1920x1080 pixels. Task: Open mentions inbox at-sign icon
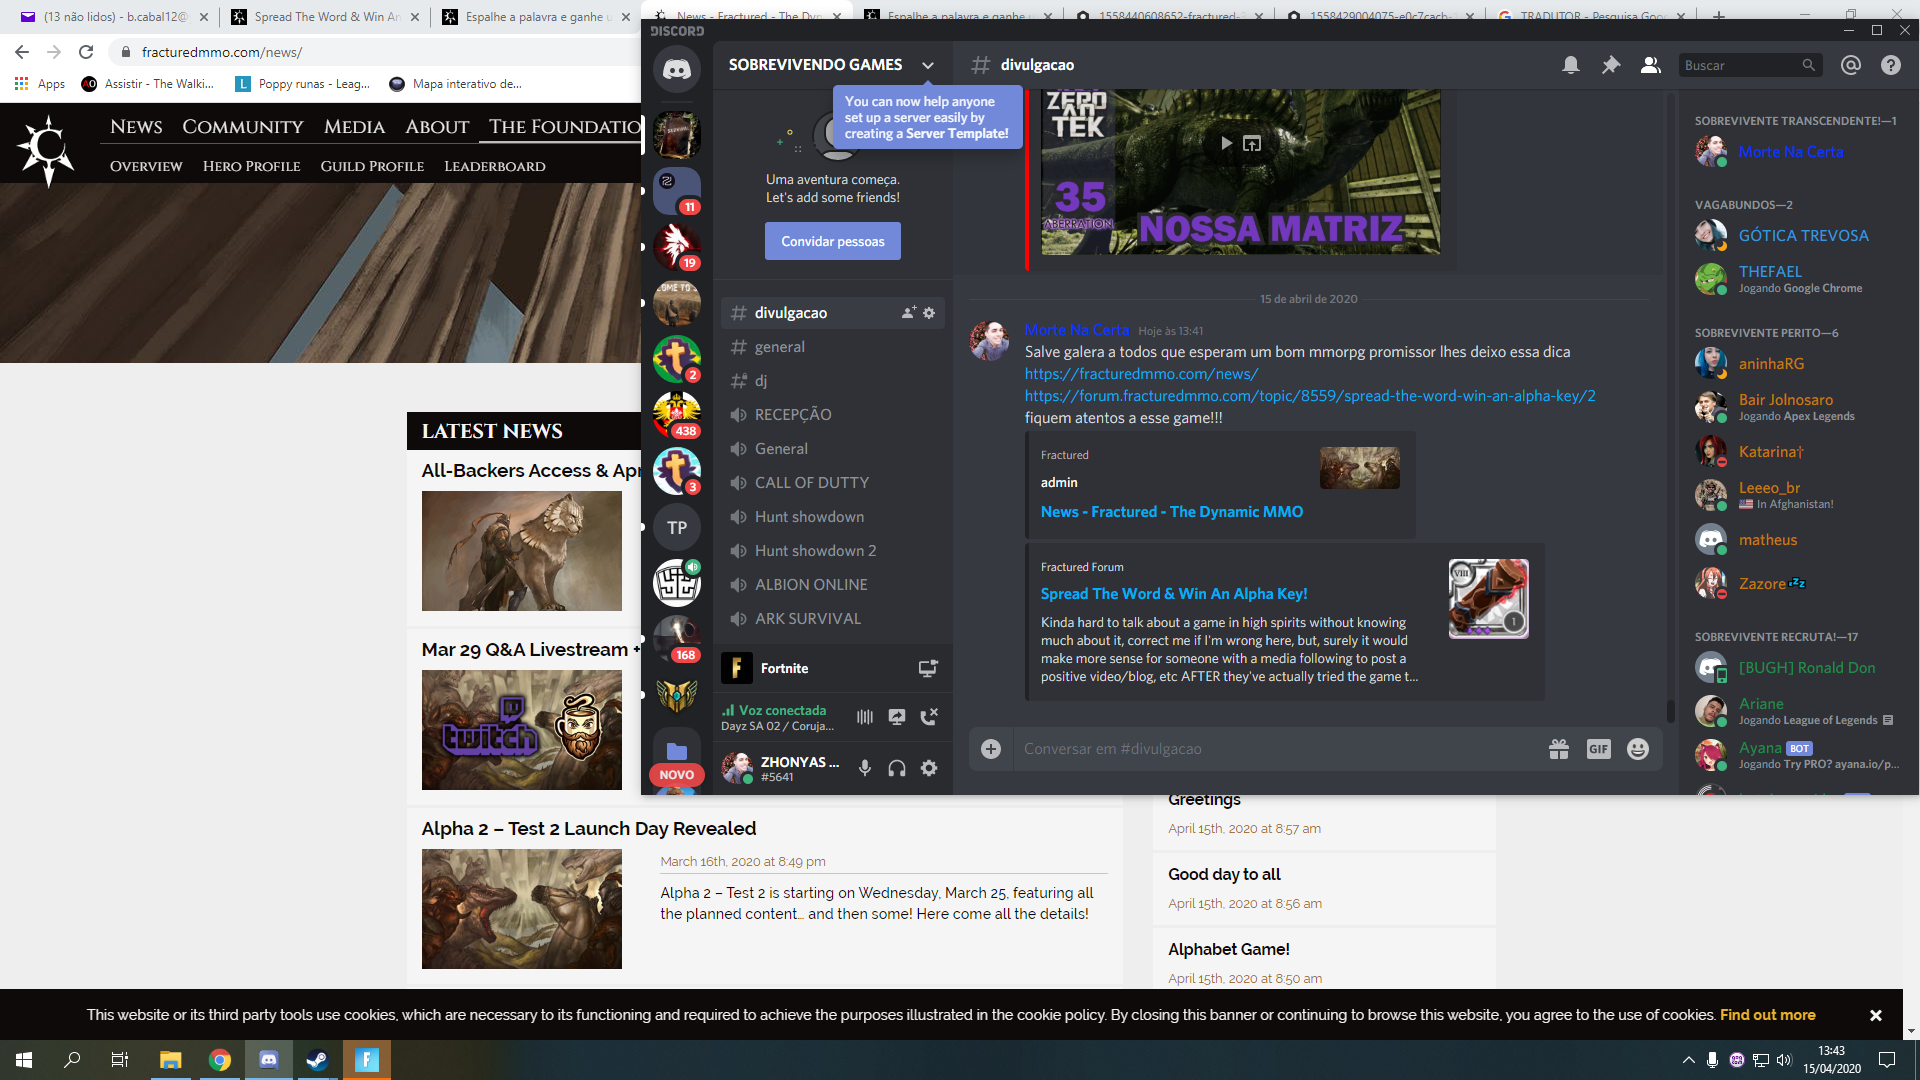pyautogui.click(x=1851, y=65)
